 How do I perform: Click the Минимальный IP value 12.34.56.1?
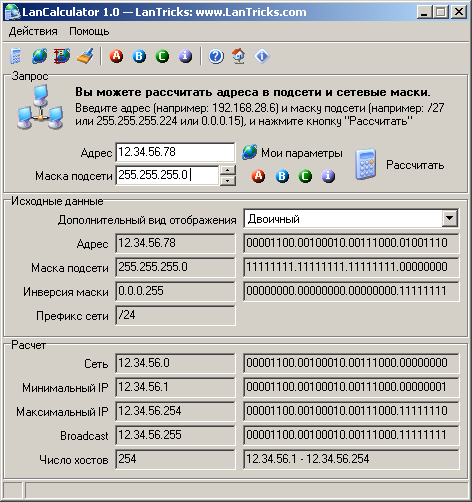tap(175, 387)
